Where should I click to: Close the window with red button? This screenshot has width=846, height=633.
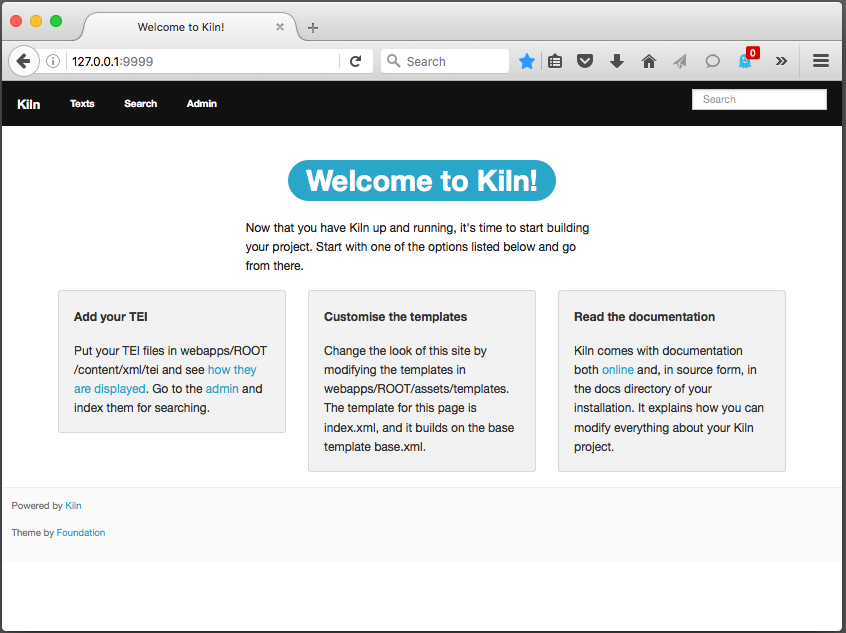point(16,21)
